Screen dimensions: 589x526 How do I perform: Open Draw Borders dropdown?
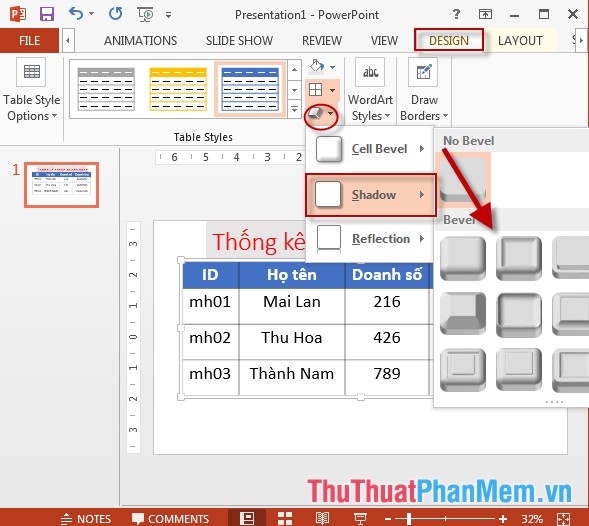coord(424,90)
